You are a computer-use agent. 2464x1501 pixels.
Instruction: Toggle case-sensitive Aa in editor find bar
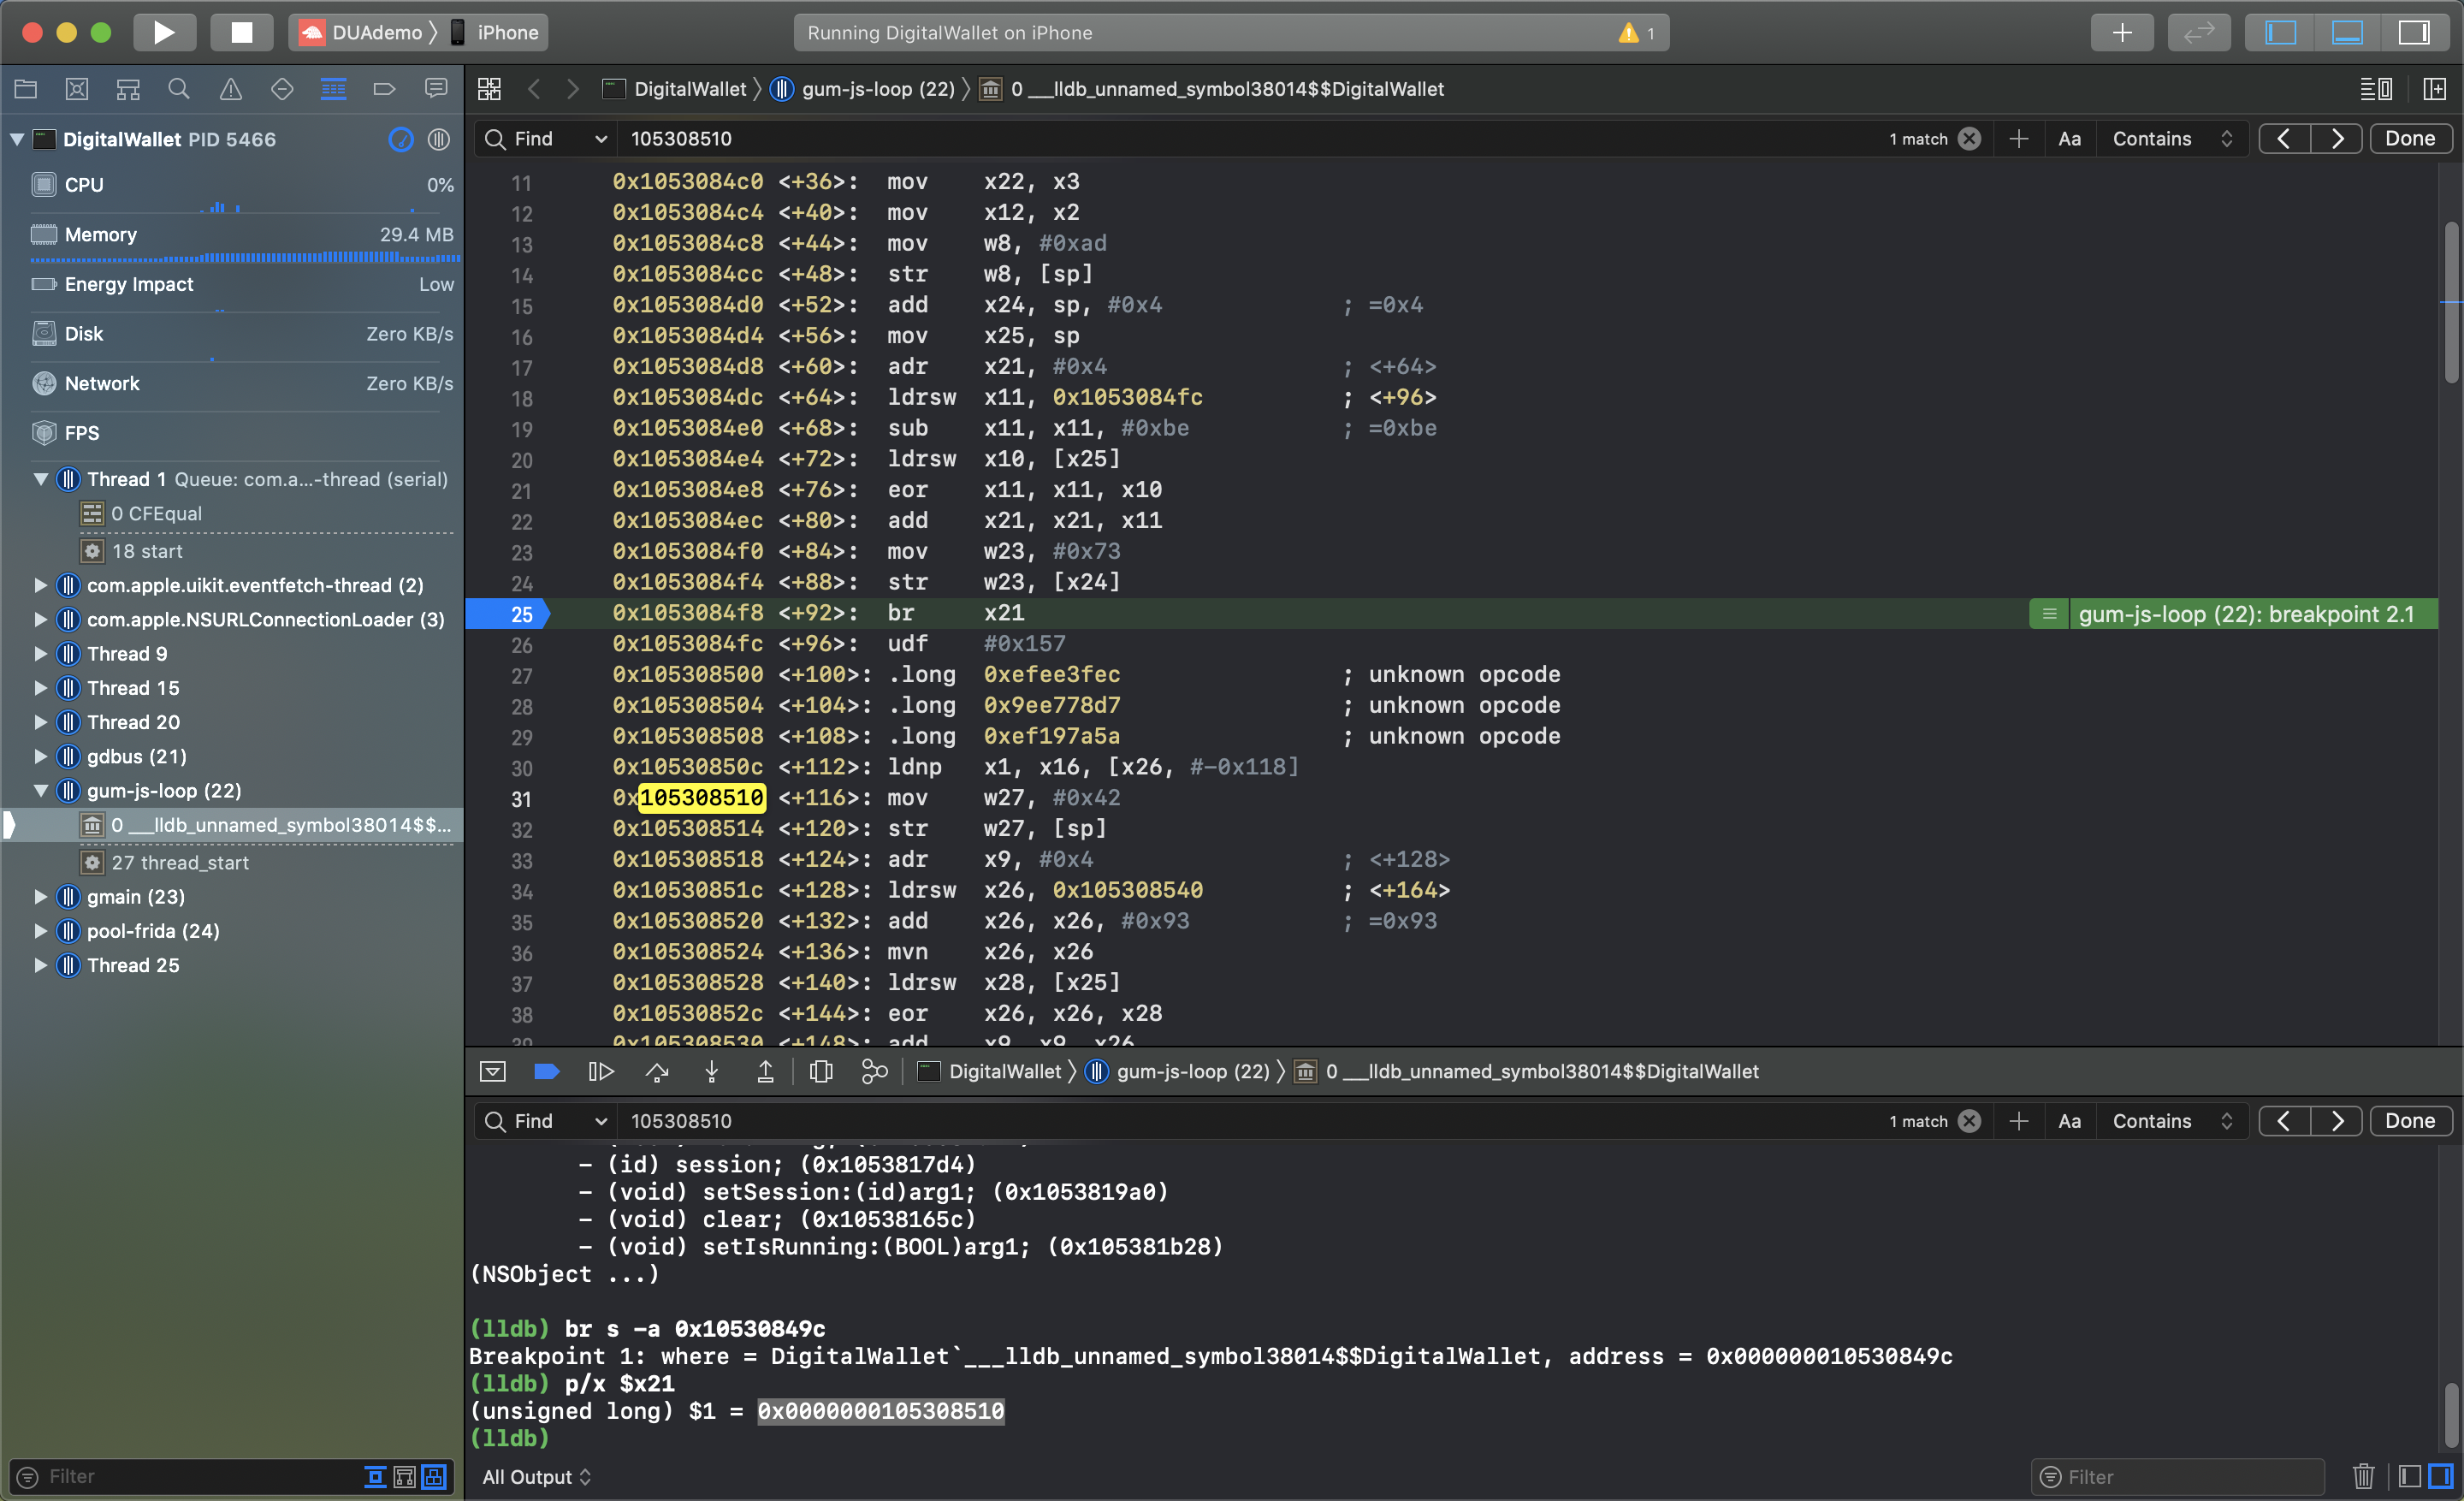(2069, 139)
